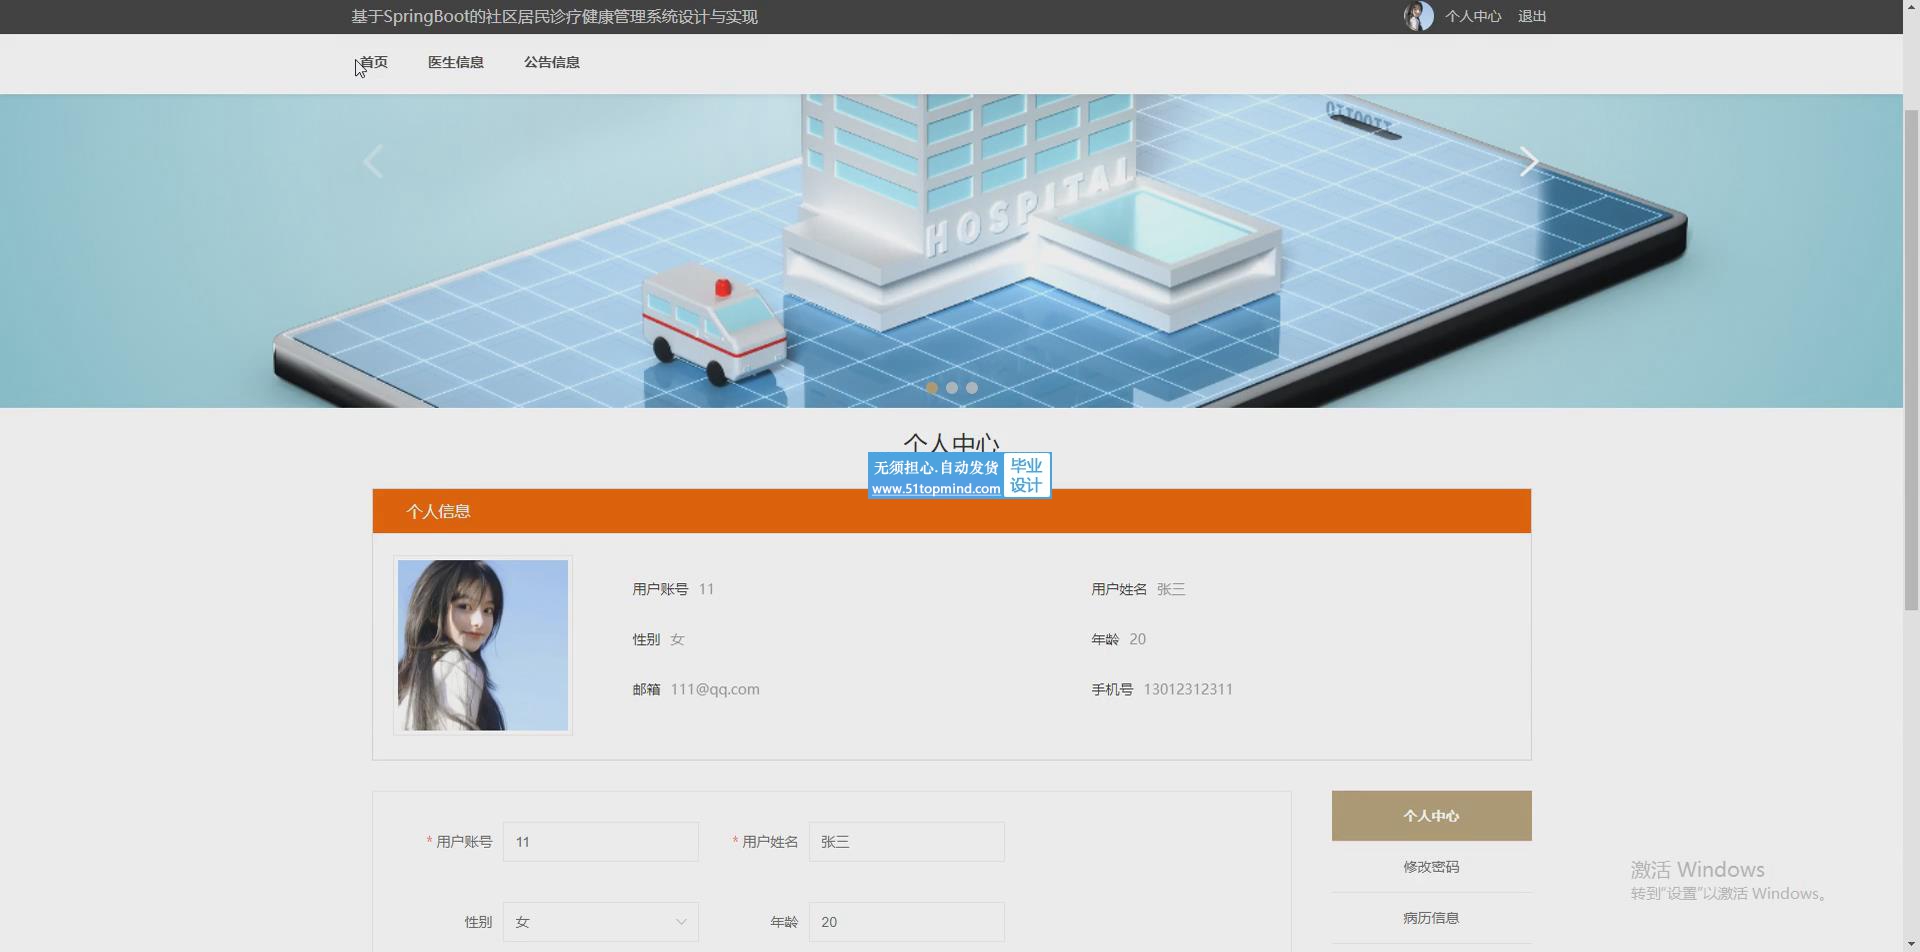Select the first carousel indicator dot
The width and height of the screenshot is (1920, 952).
(x=932, y=388)
